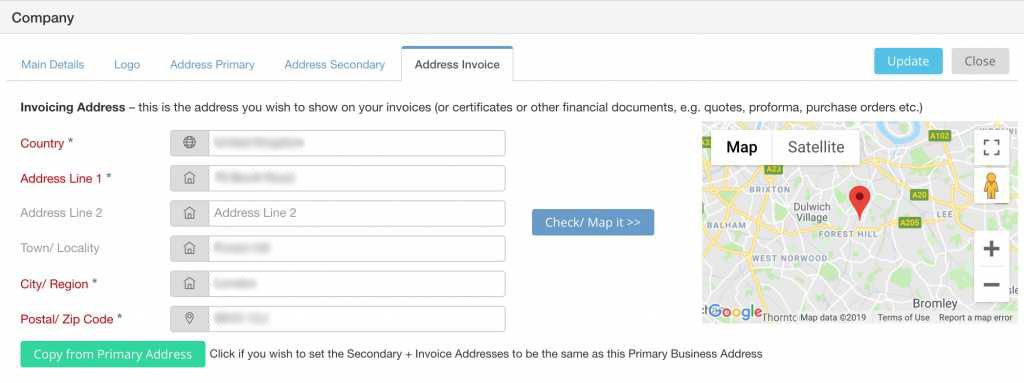The height and width of the screenshot is (383, 1024).
Task: Click the house icon for Address Line 2
Action: [189, 213]
